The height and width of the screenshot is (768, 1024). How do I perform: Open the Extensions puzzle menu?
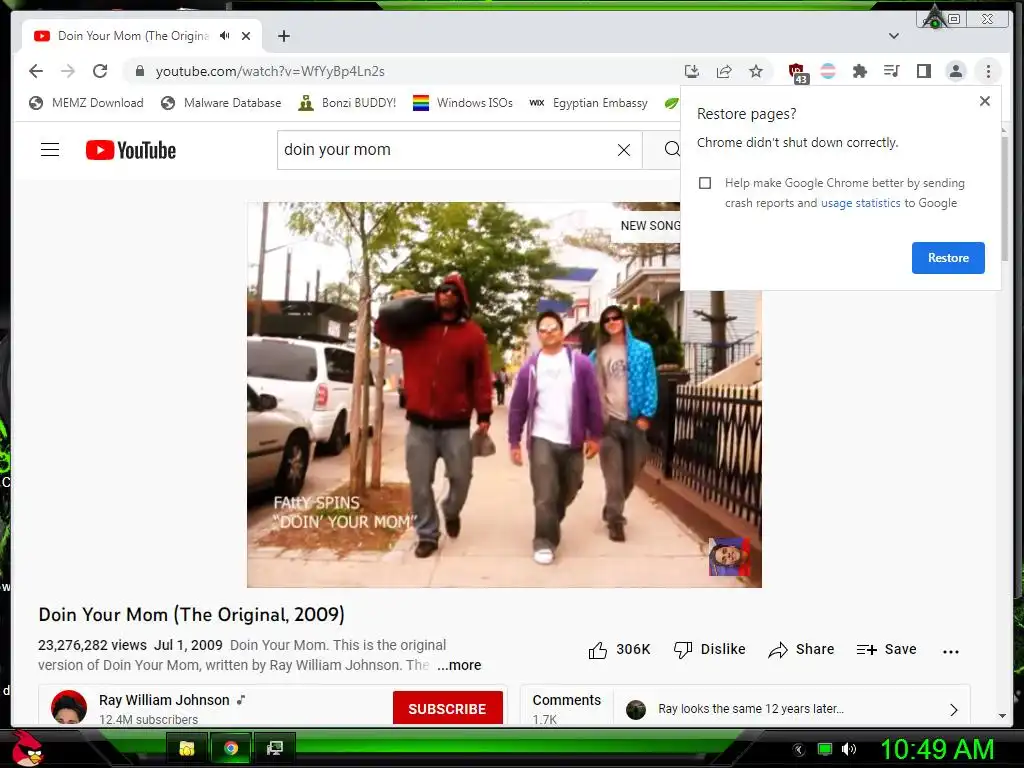[x=859, y=71]
